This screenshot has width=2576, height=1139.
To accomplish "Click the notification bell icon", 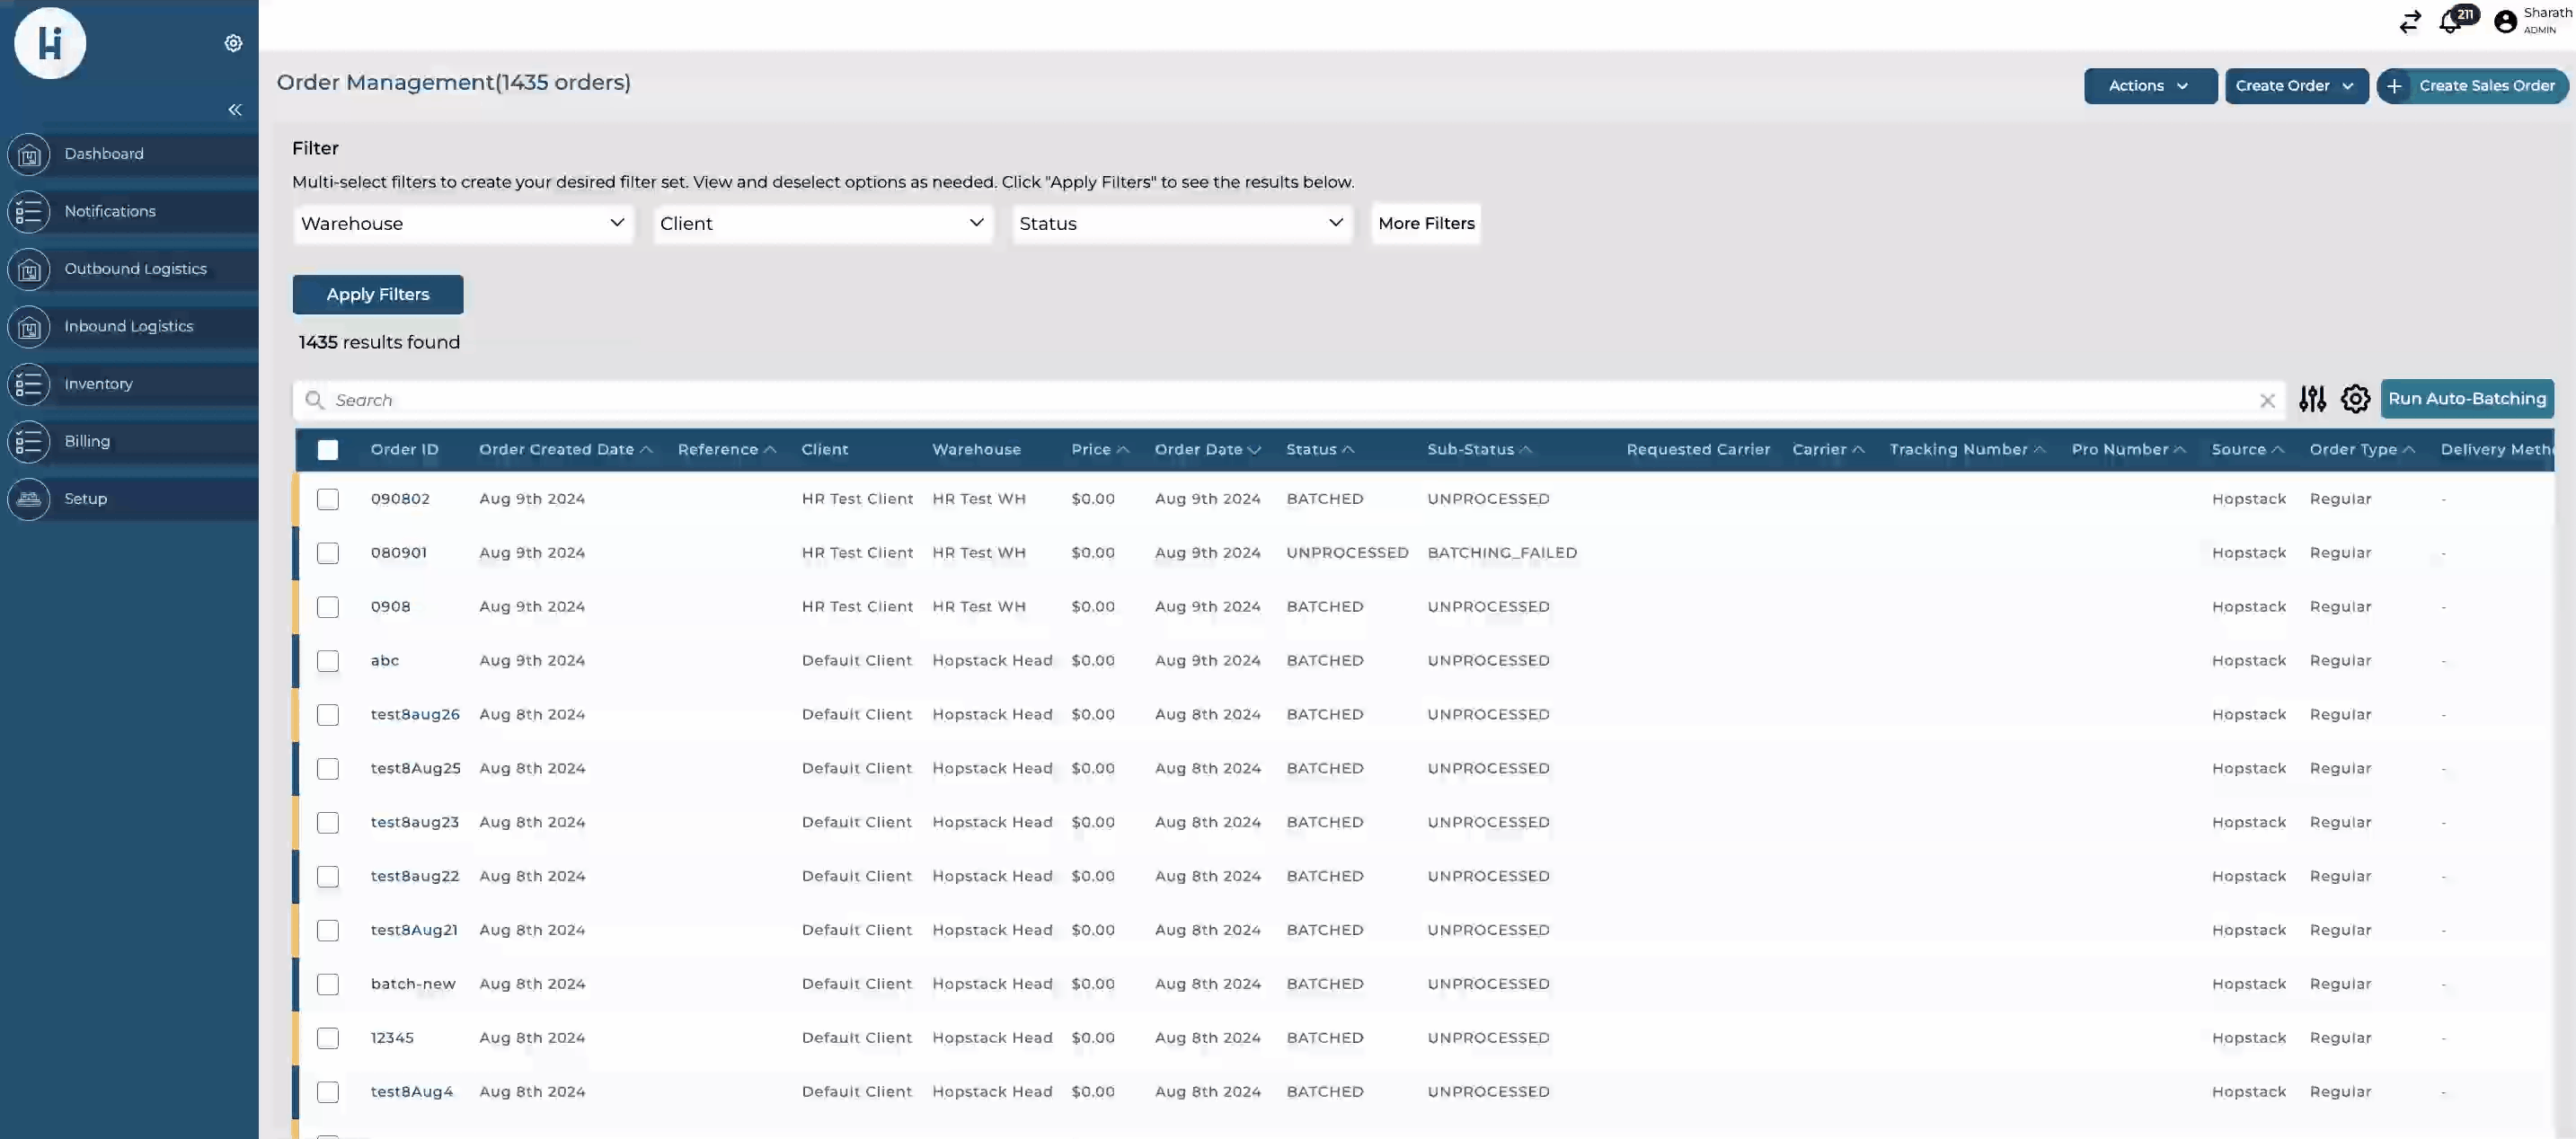I will point(2451,21).
